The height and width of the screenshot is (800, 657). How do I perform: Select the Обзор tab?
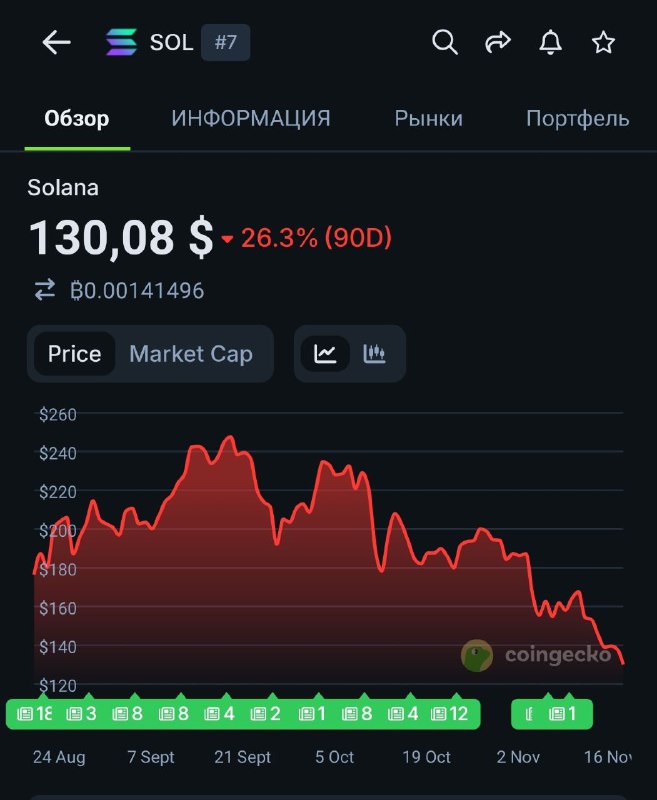click(76, 117)
